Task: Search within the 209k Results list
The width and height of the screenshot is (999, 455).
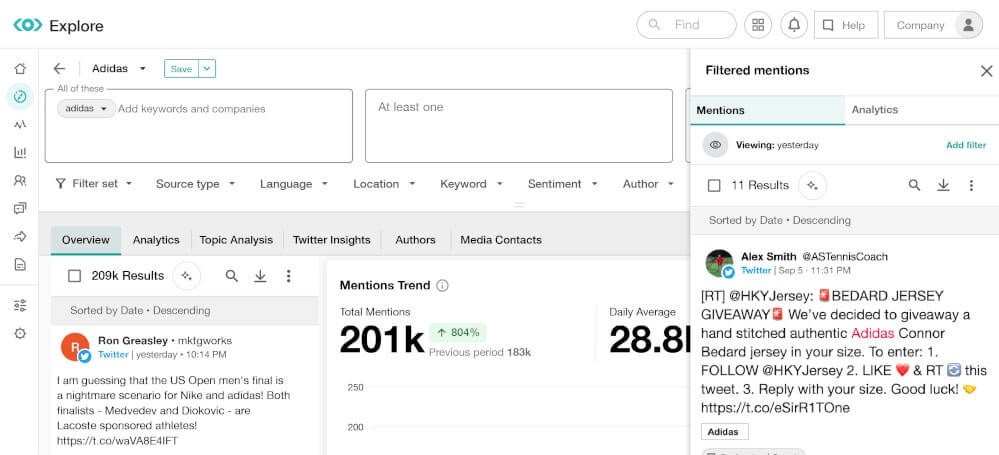Action: [x=232, y=276]
